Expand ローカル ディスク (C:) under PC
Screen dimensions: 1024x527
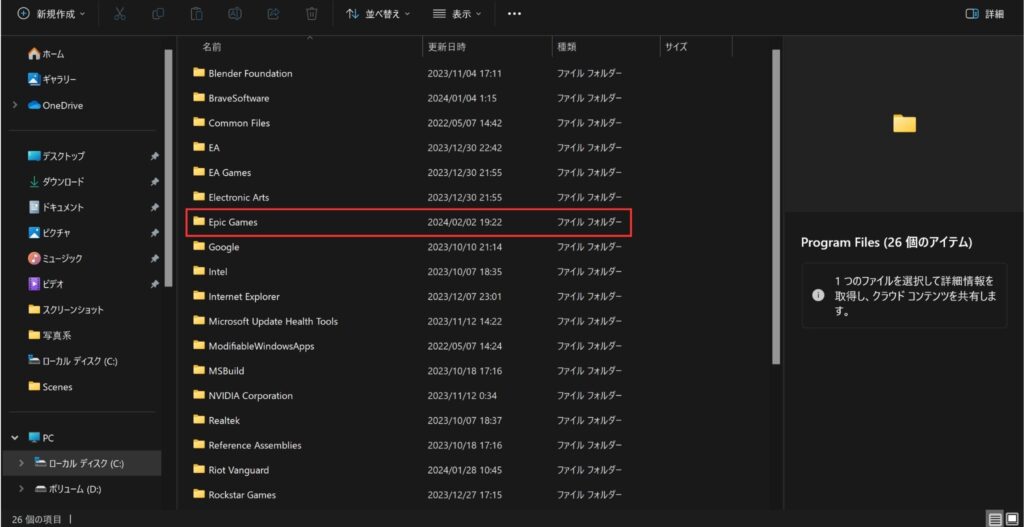point(22,463)
